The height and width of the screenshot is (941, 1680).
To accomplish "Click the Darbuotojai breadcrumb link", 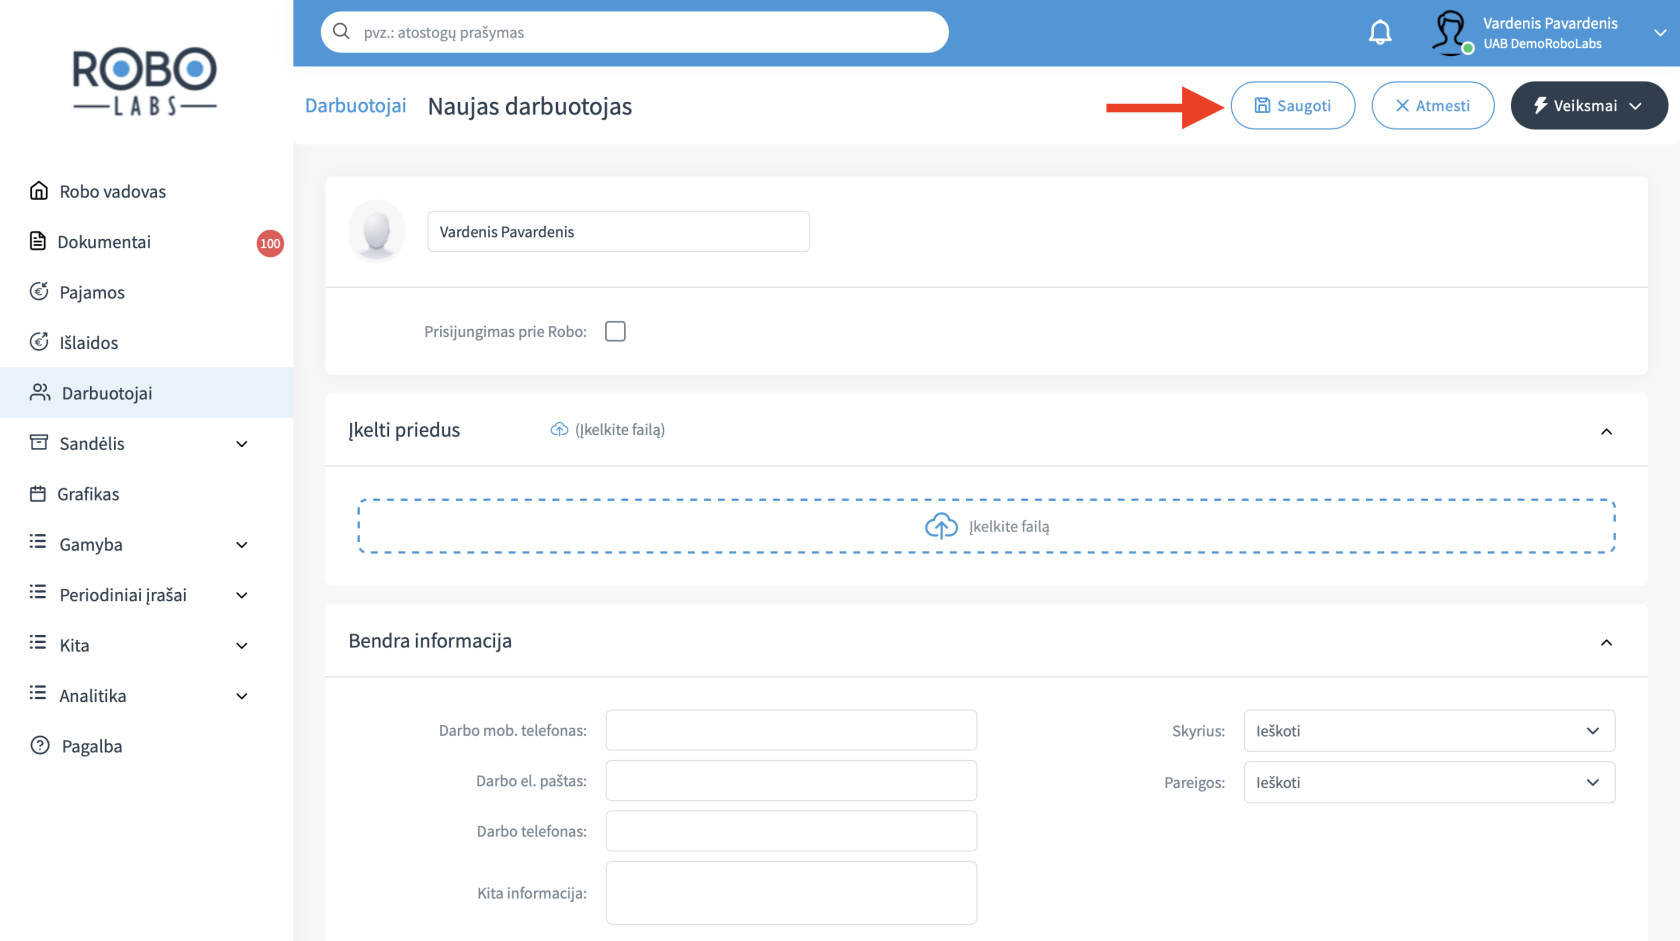I will [x=355, y=106].
